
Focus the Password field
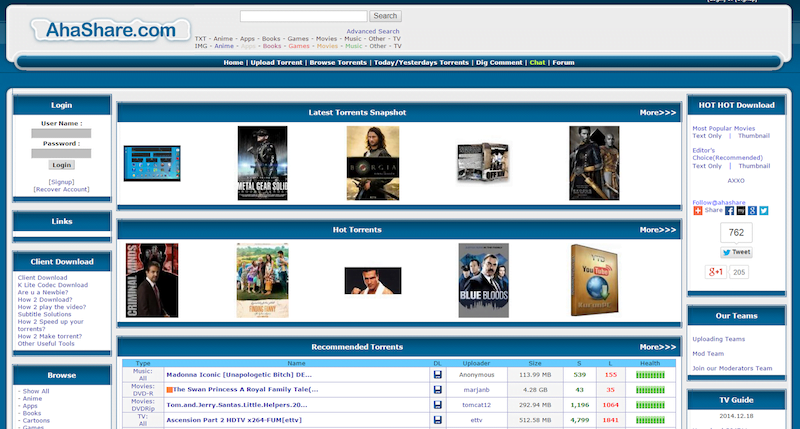[61, 153]
